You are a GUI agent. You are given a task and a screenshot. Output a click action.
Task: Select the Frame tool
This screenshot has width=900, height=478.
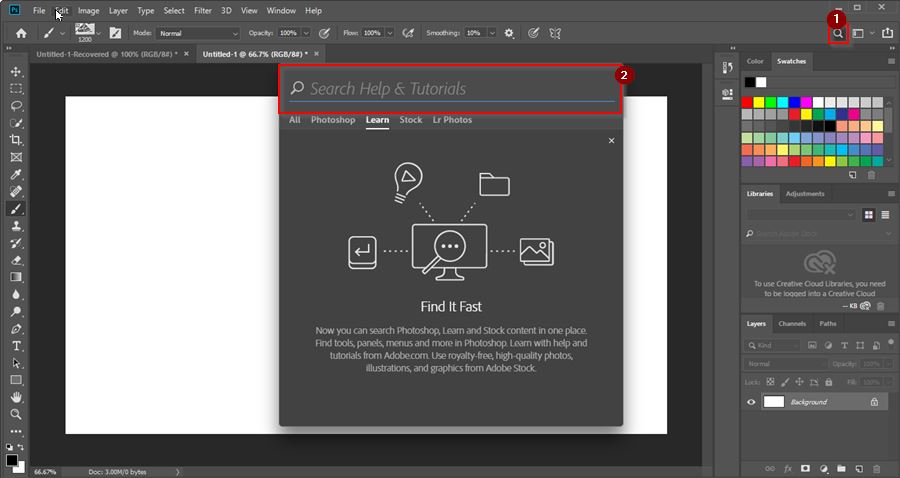(x=16, y=157)
